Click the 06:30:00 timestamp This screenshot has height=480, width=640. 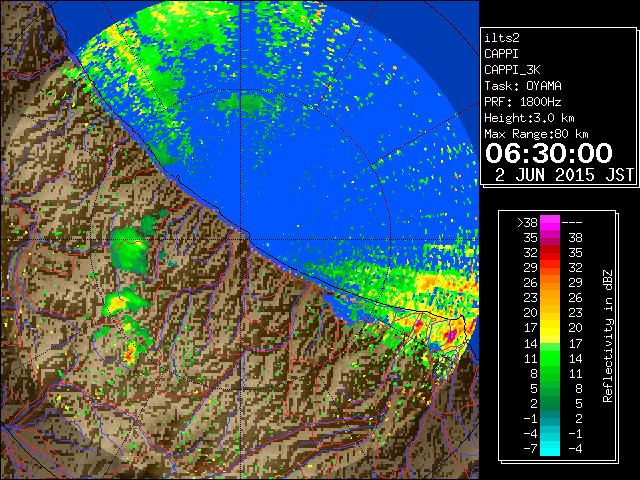tap(549, 153)
